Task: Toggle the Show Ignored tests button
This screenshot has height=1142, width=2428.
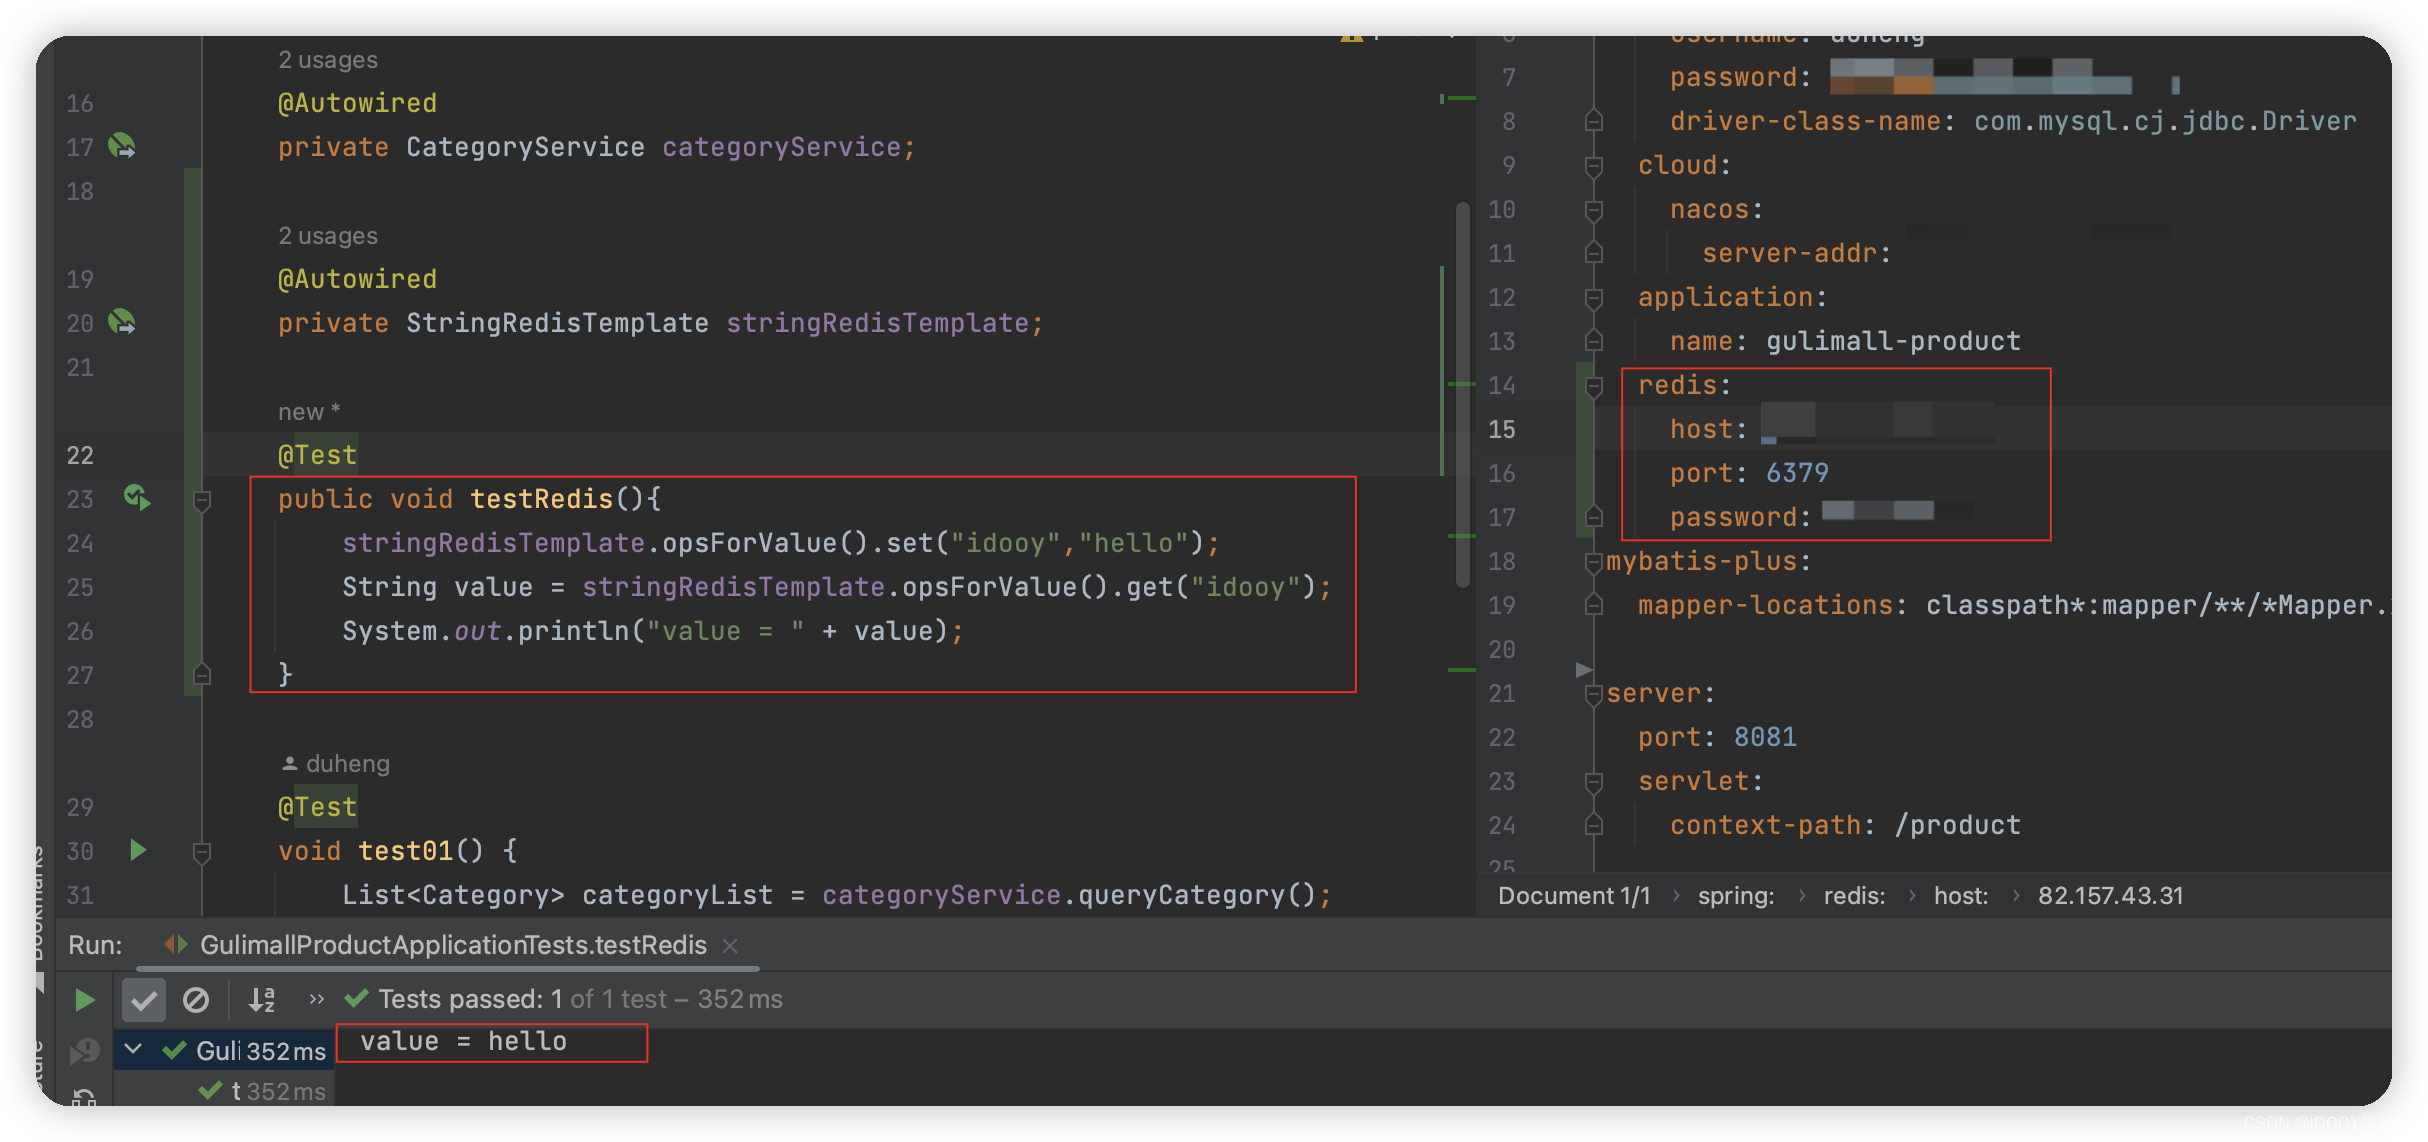Action: (196, 999)
